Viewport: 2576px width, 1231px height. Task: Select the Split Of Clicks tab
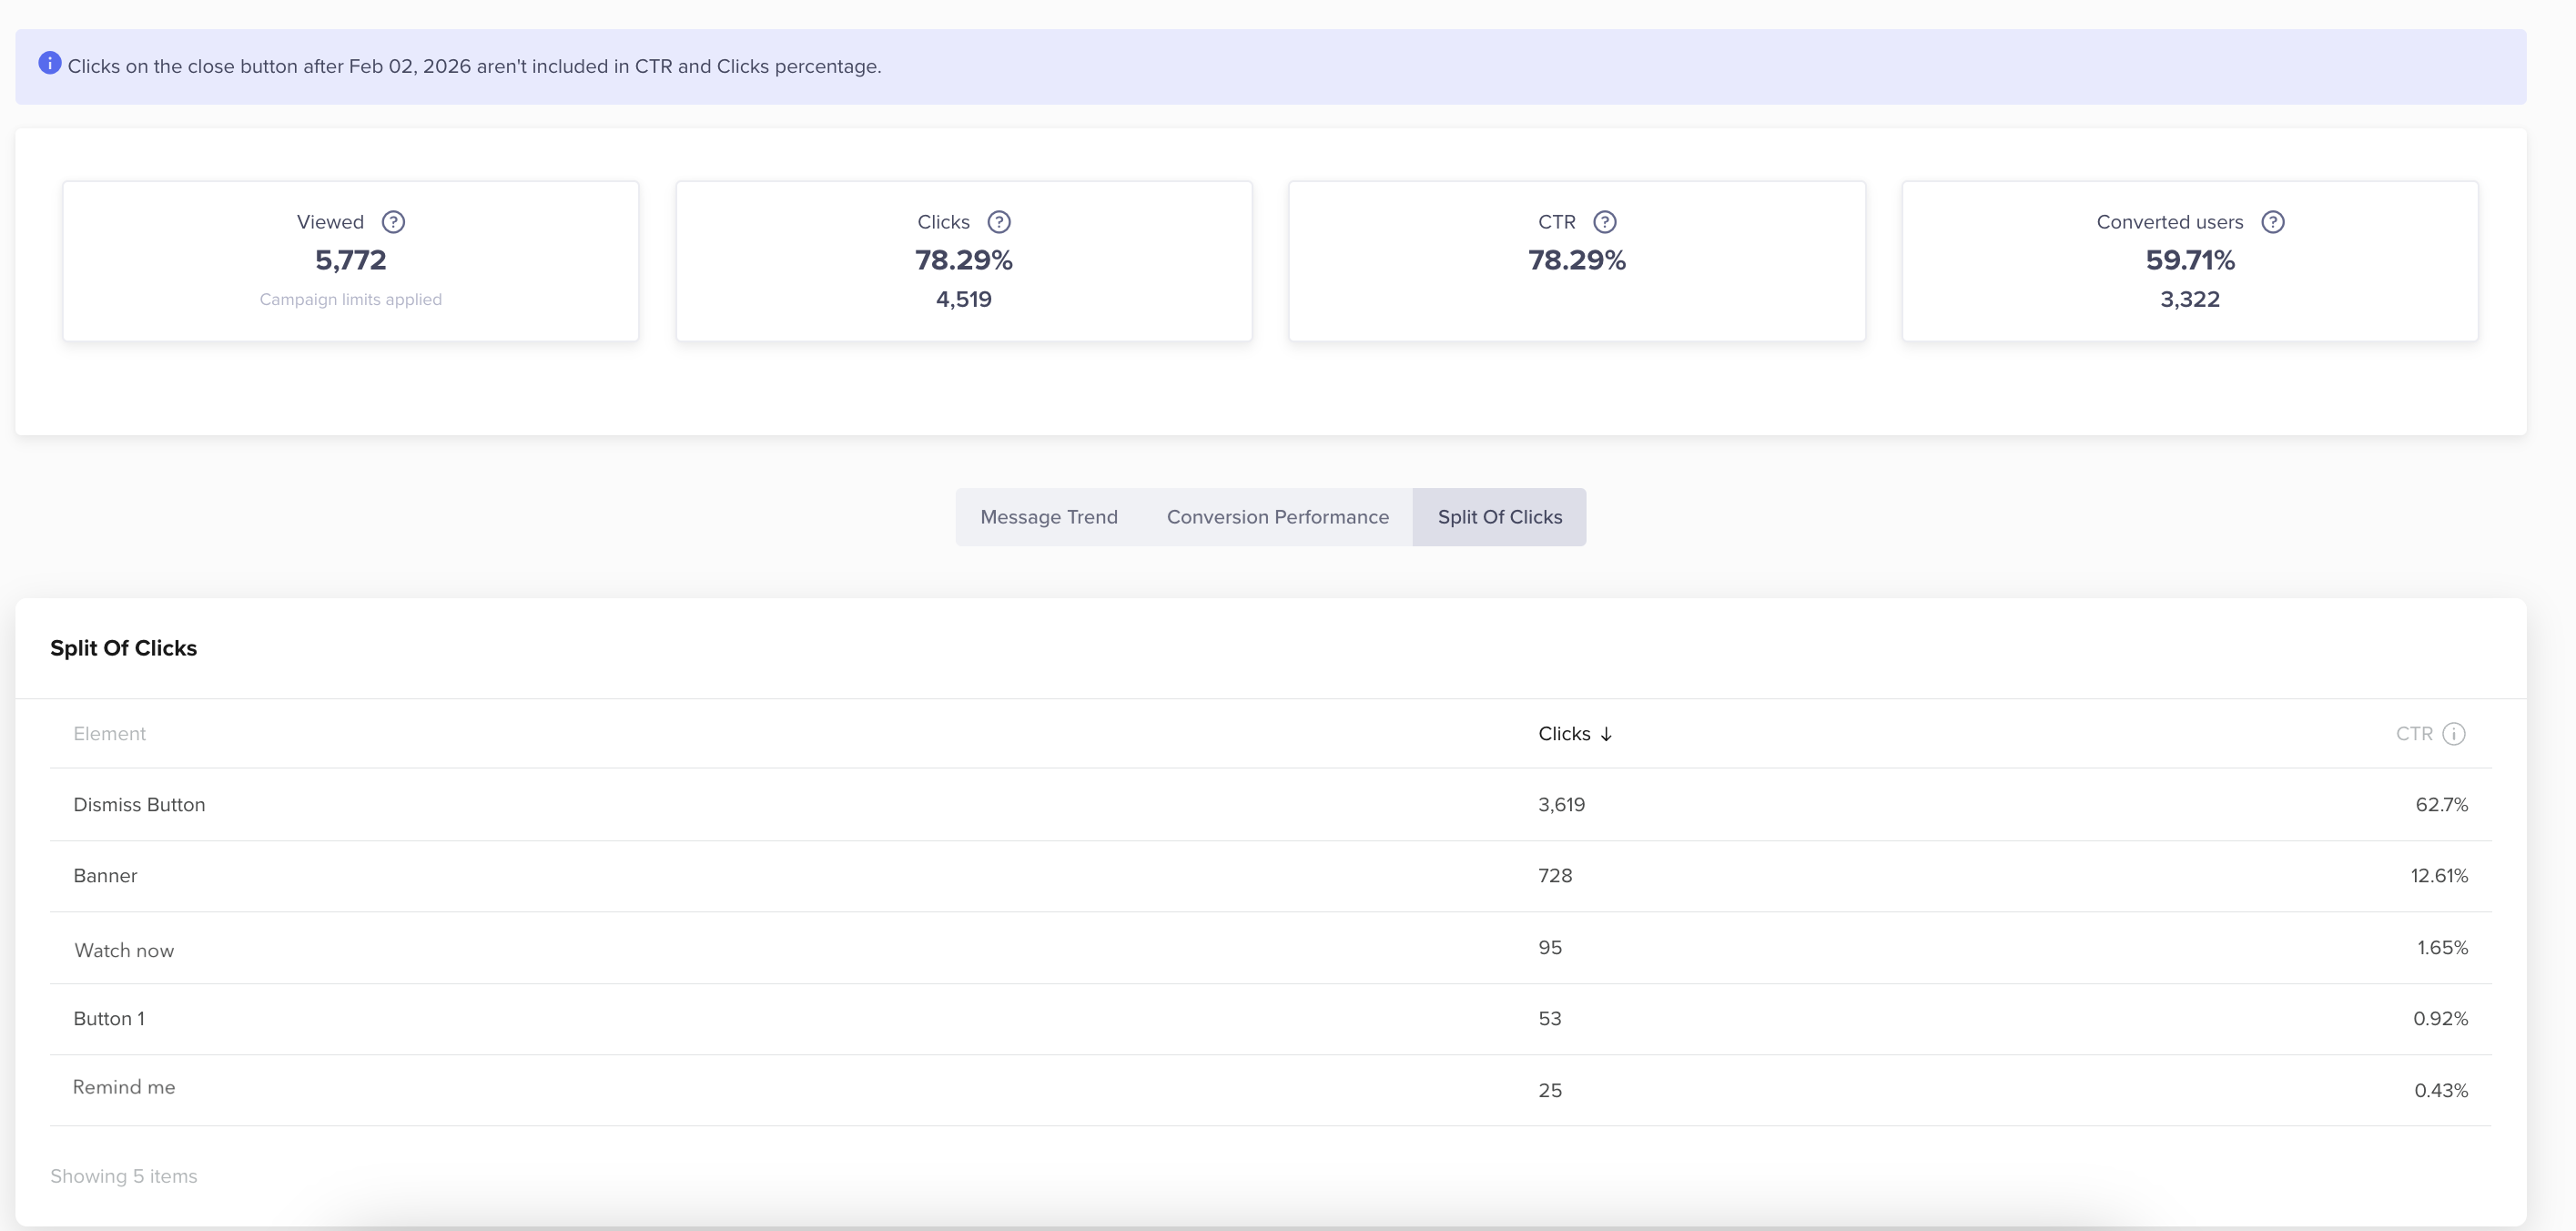point(1499,517)
